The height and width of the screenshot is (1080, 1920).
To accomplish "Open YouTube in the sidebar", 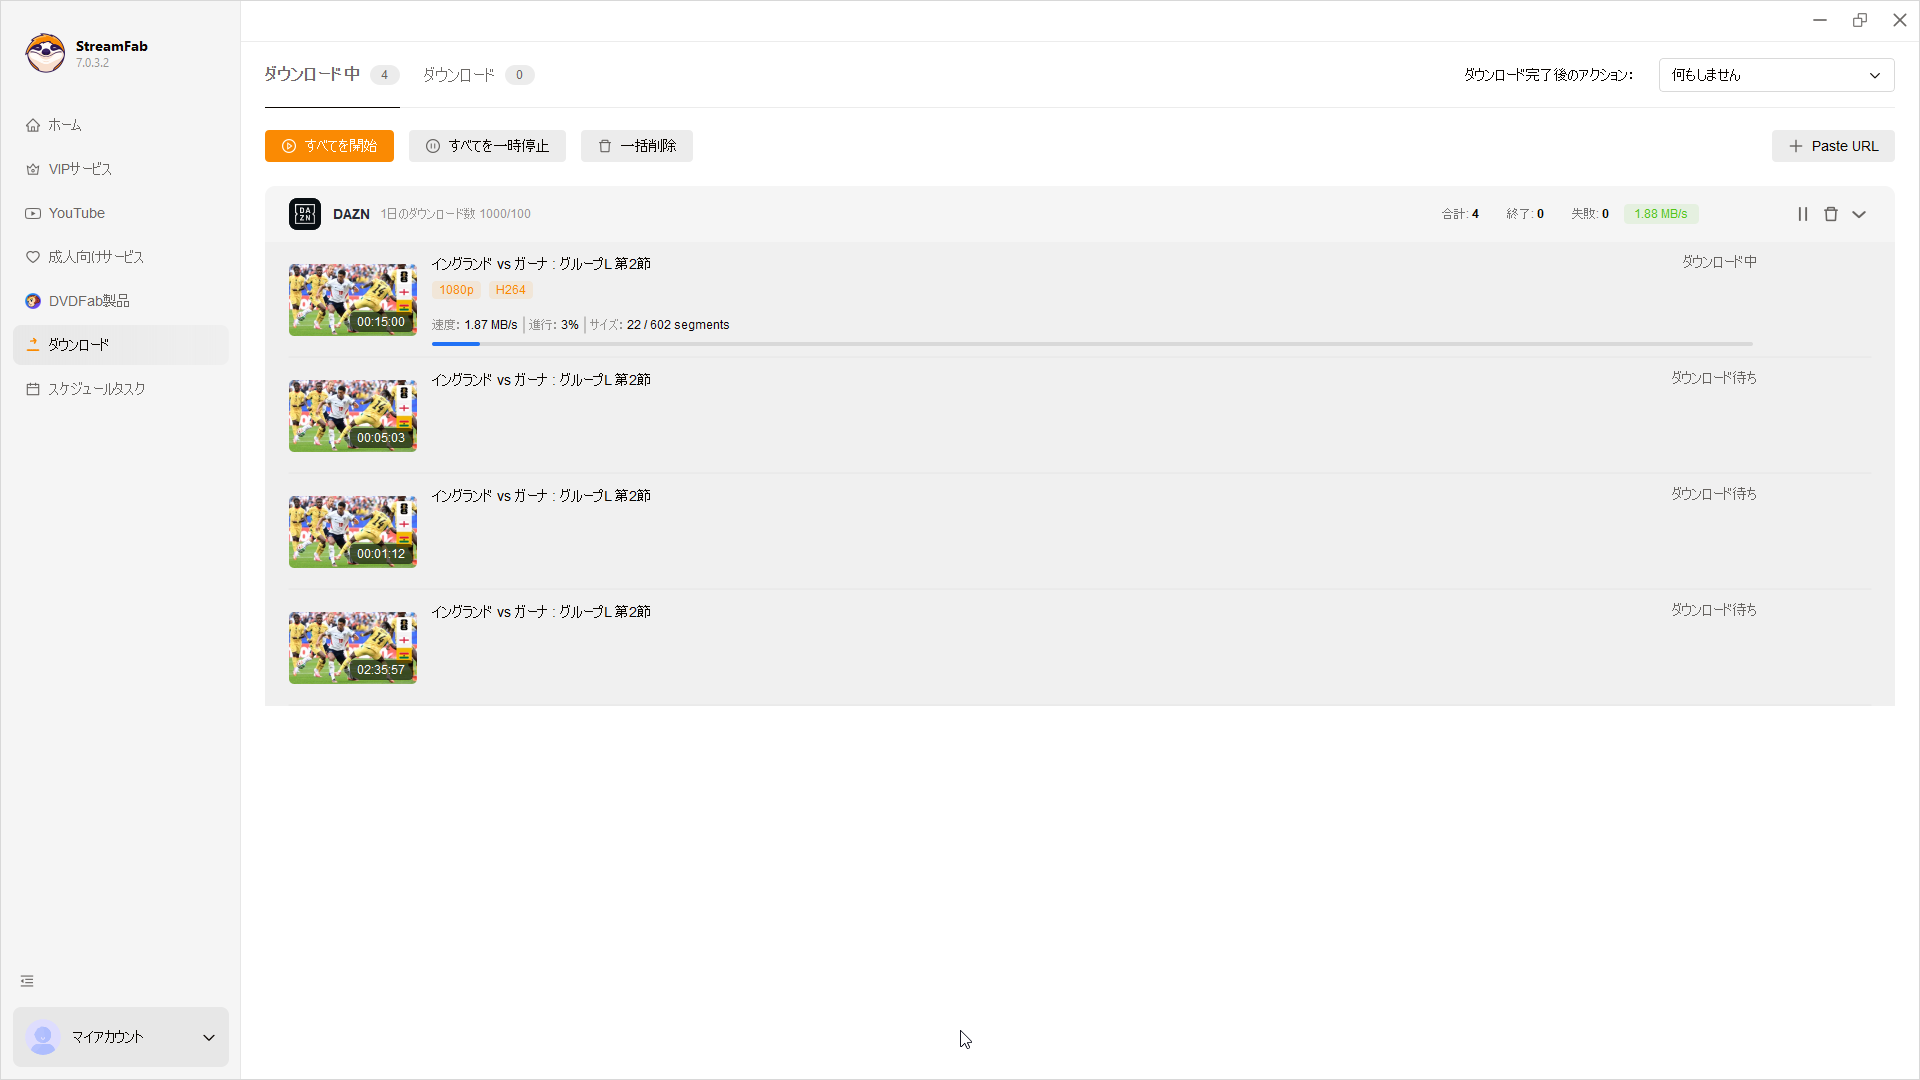I will [x=120, y=213].
